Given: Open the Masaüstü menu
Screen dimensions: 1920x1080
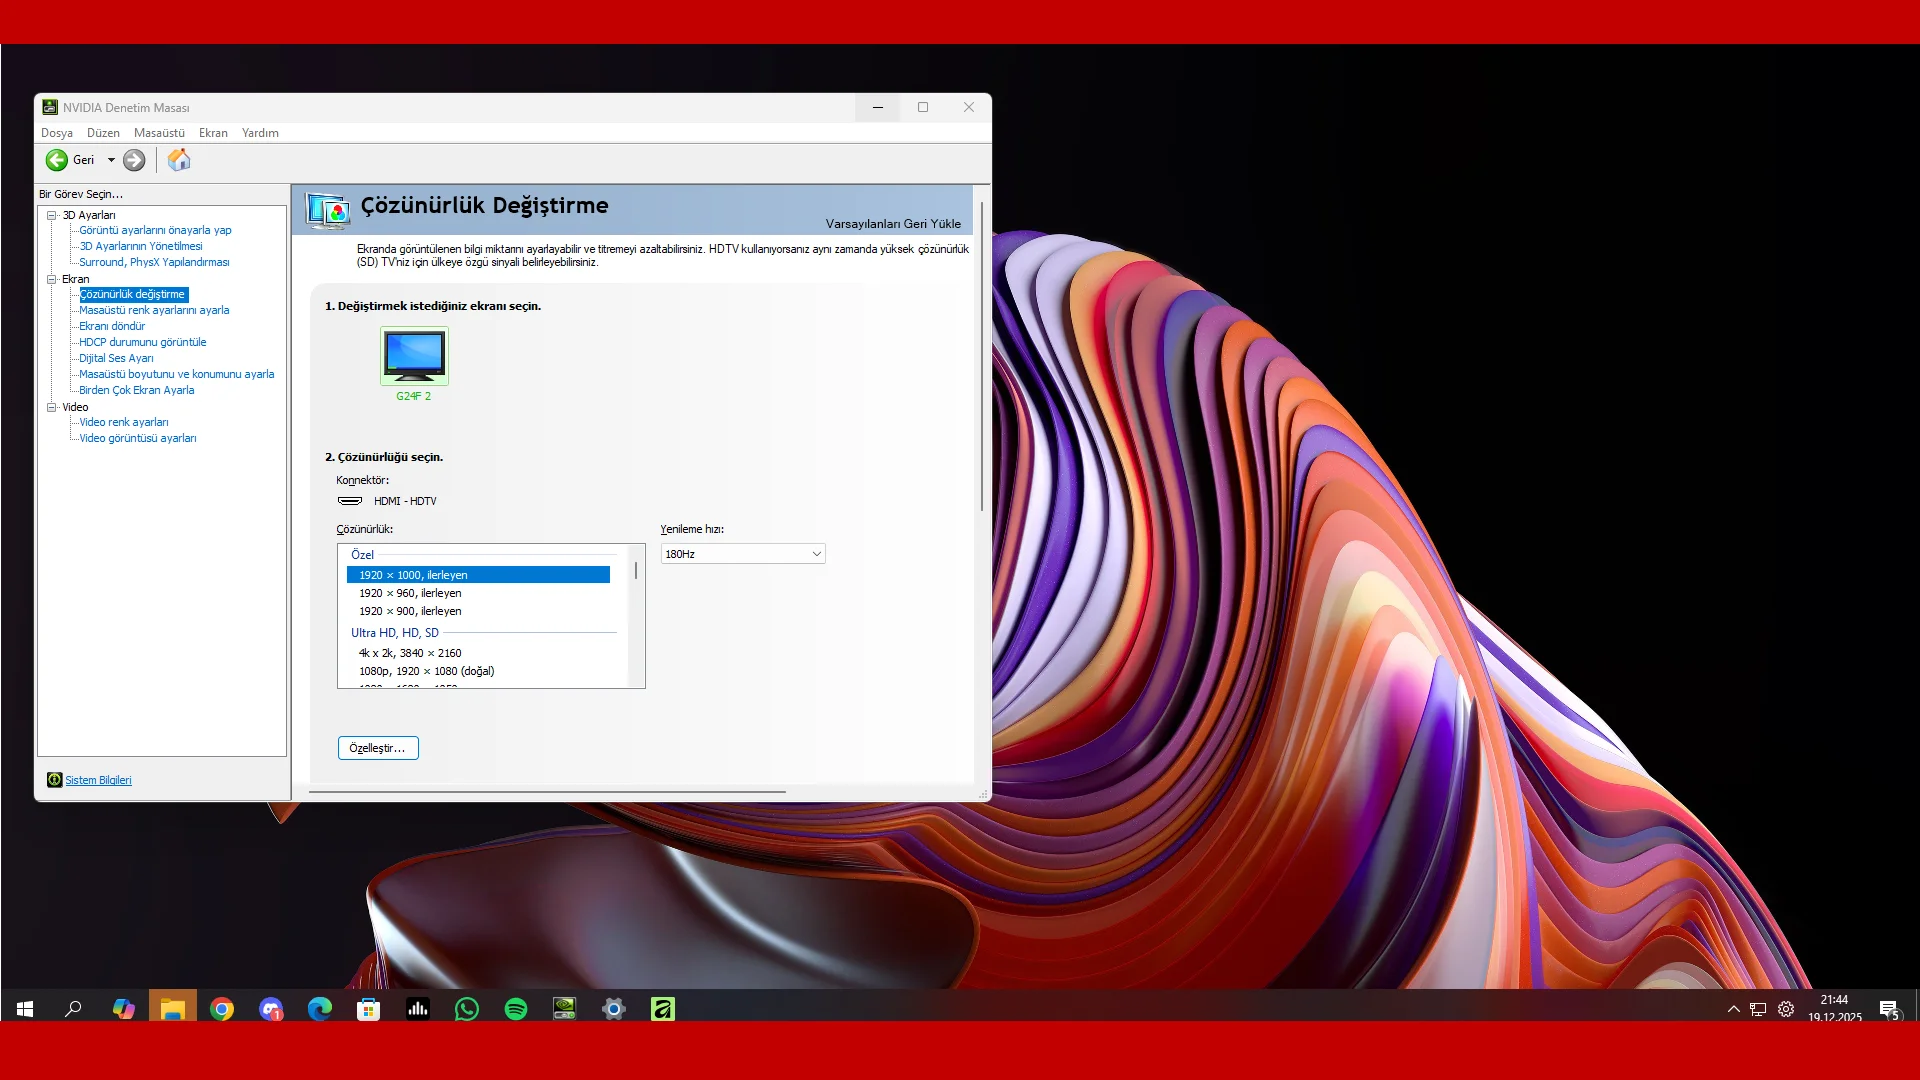Looking at the screenshot, I should tap(159, 133).
